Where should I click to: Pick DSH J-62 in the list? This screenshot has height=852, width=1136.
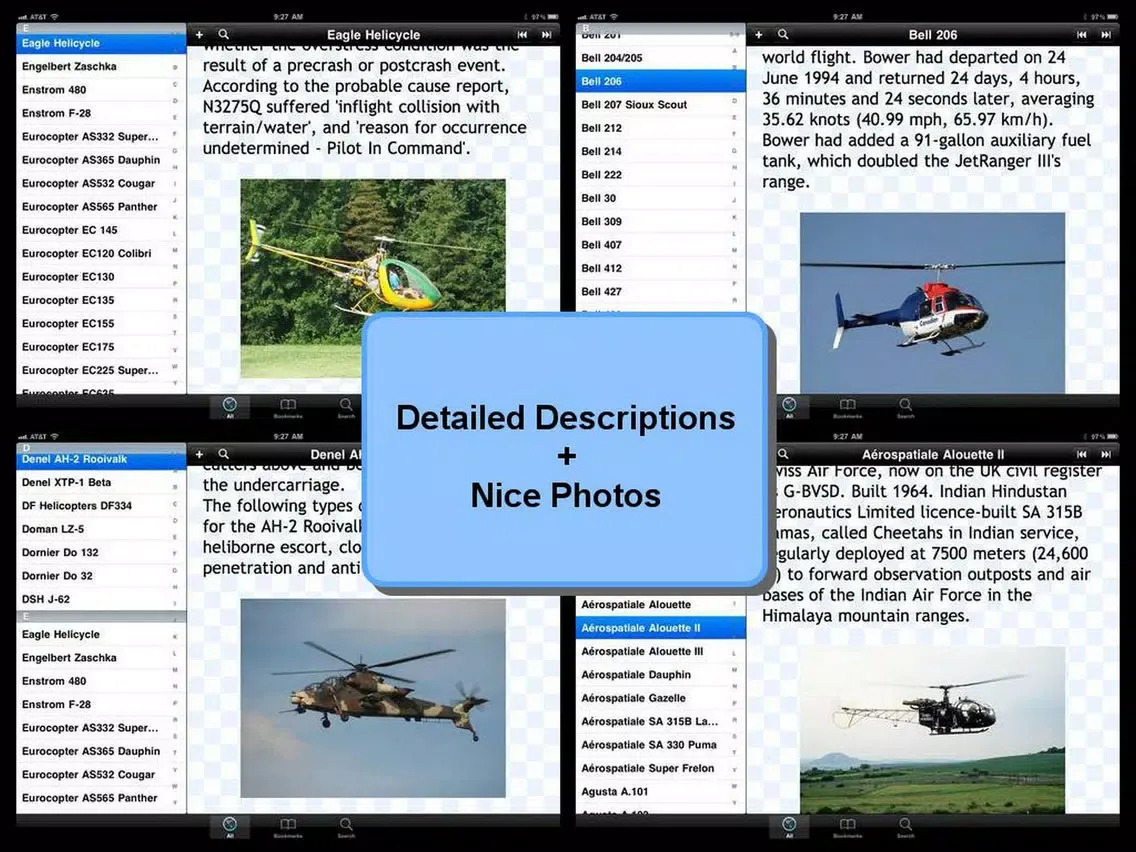click(101, 599)
